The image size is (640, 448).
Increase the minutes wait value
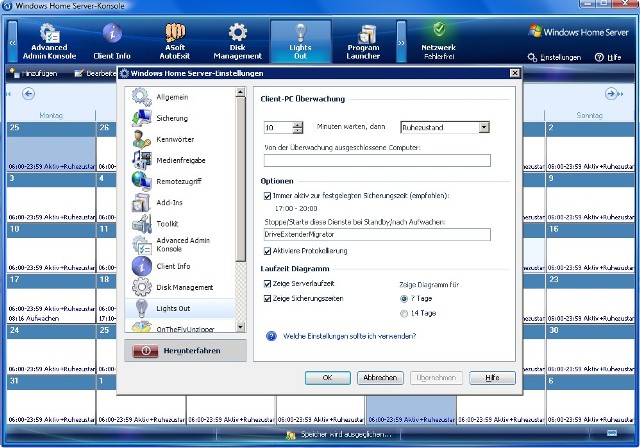pos(298,125)
